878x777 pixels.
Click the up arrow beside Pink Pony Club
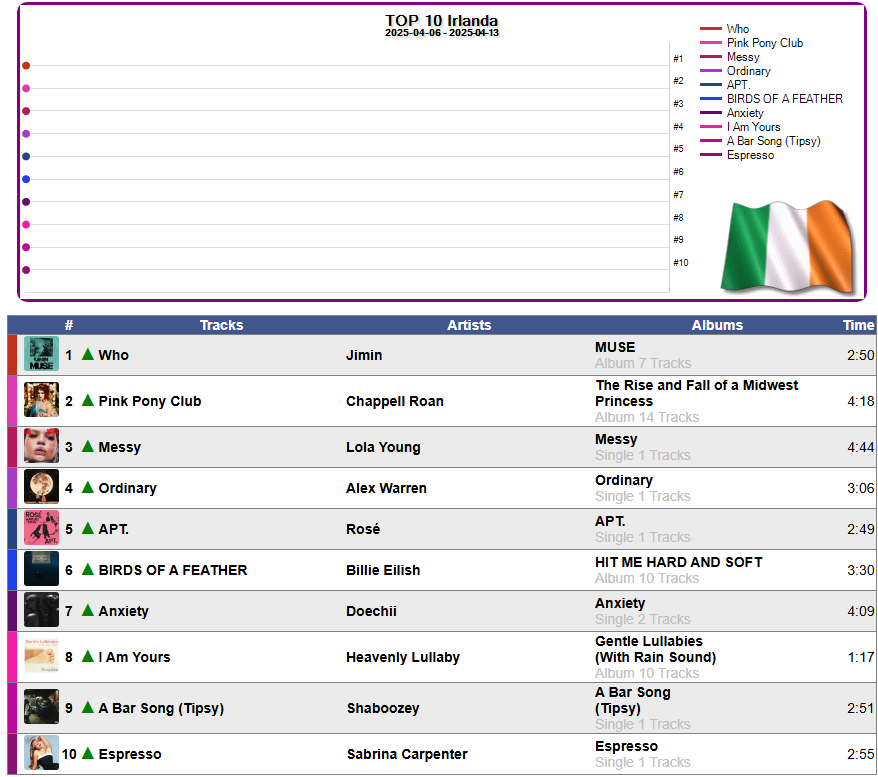[87, 400]
